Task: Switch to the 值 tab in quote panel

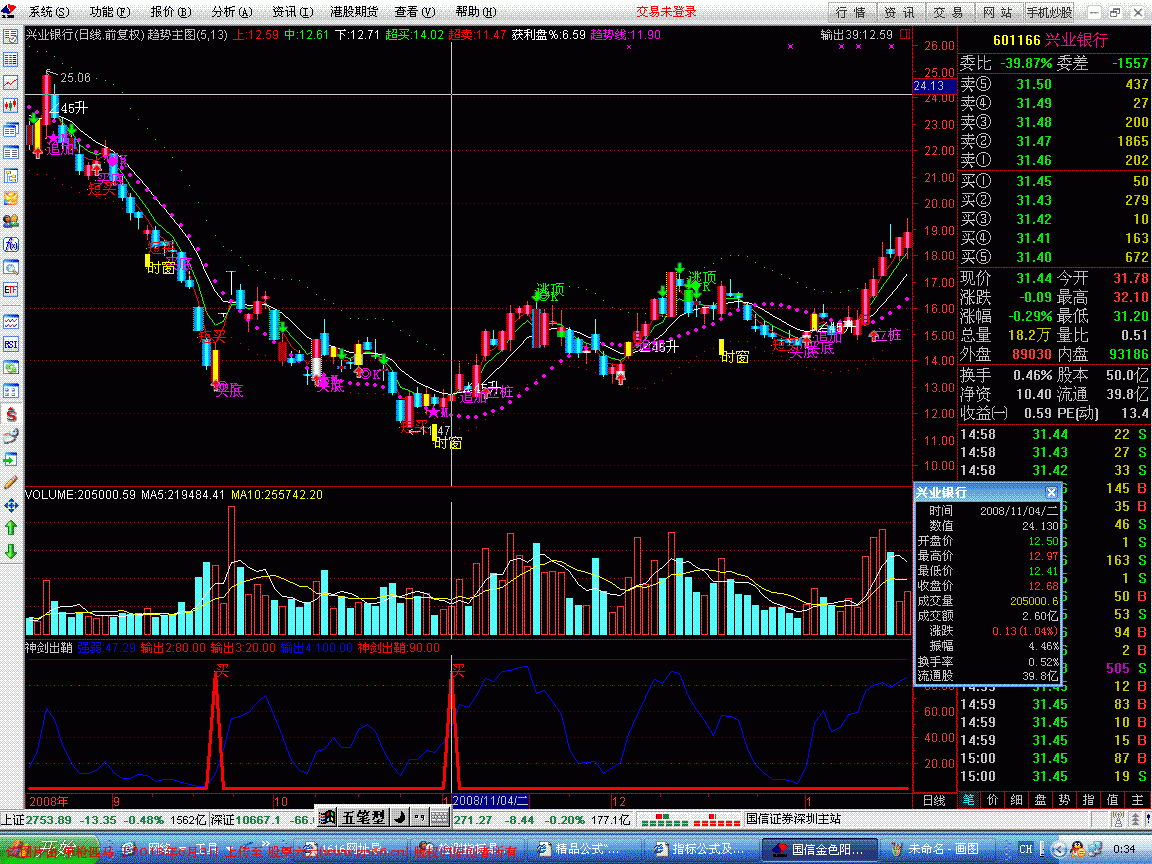Action: click(x=1113, y=800)
